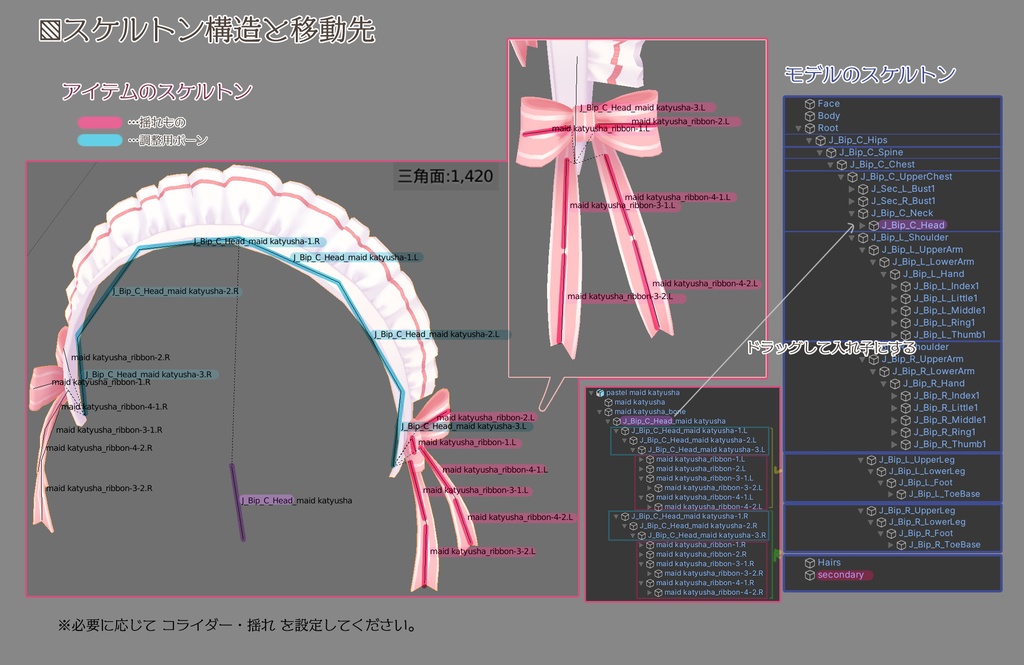Click the cube icon beside Hairs
Screen dimensions: 1024x665
(810, 563)
